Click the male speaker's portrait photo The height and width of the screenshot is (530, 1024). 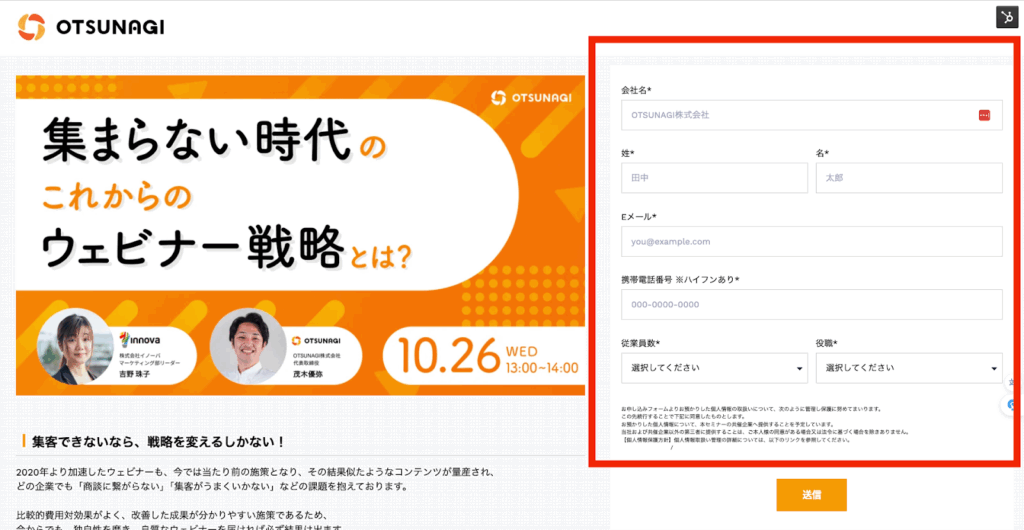click(248, 346)
